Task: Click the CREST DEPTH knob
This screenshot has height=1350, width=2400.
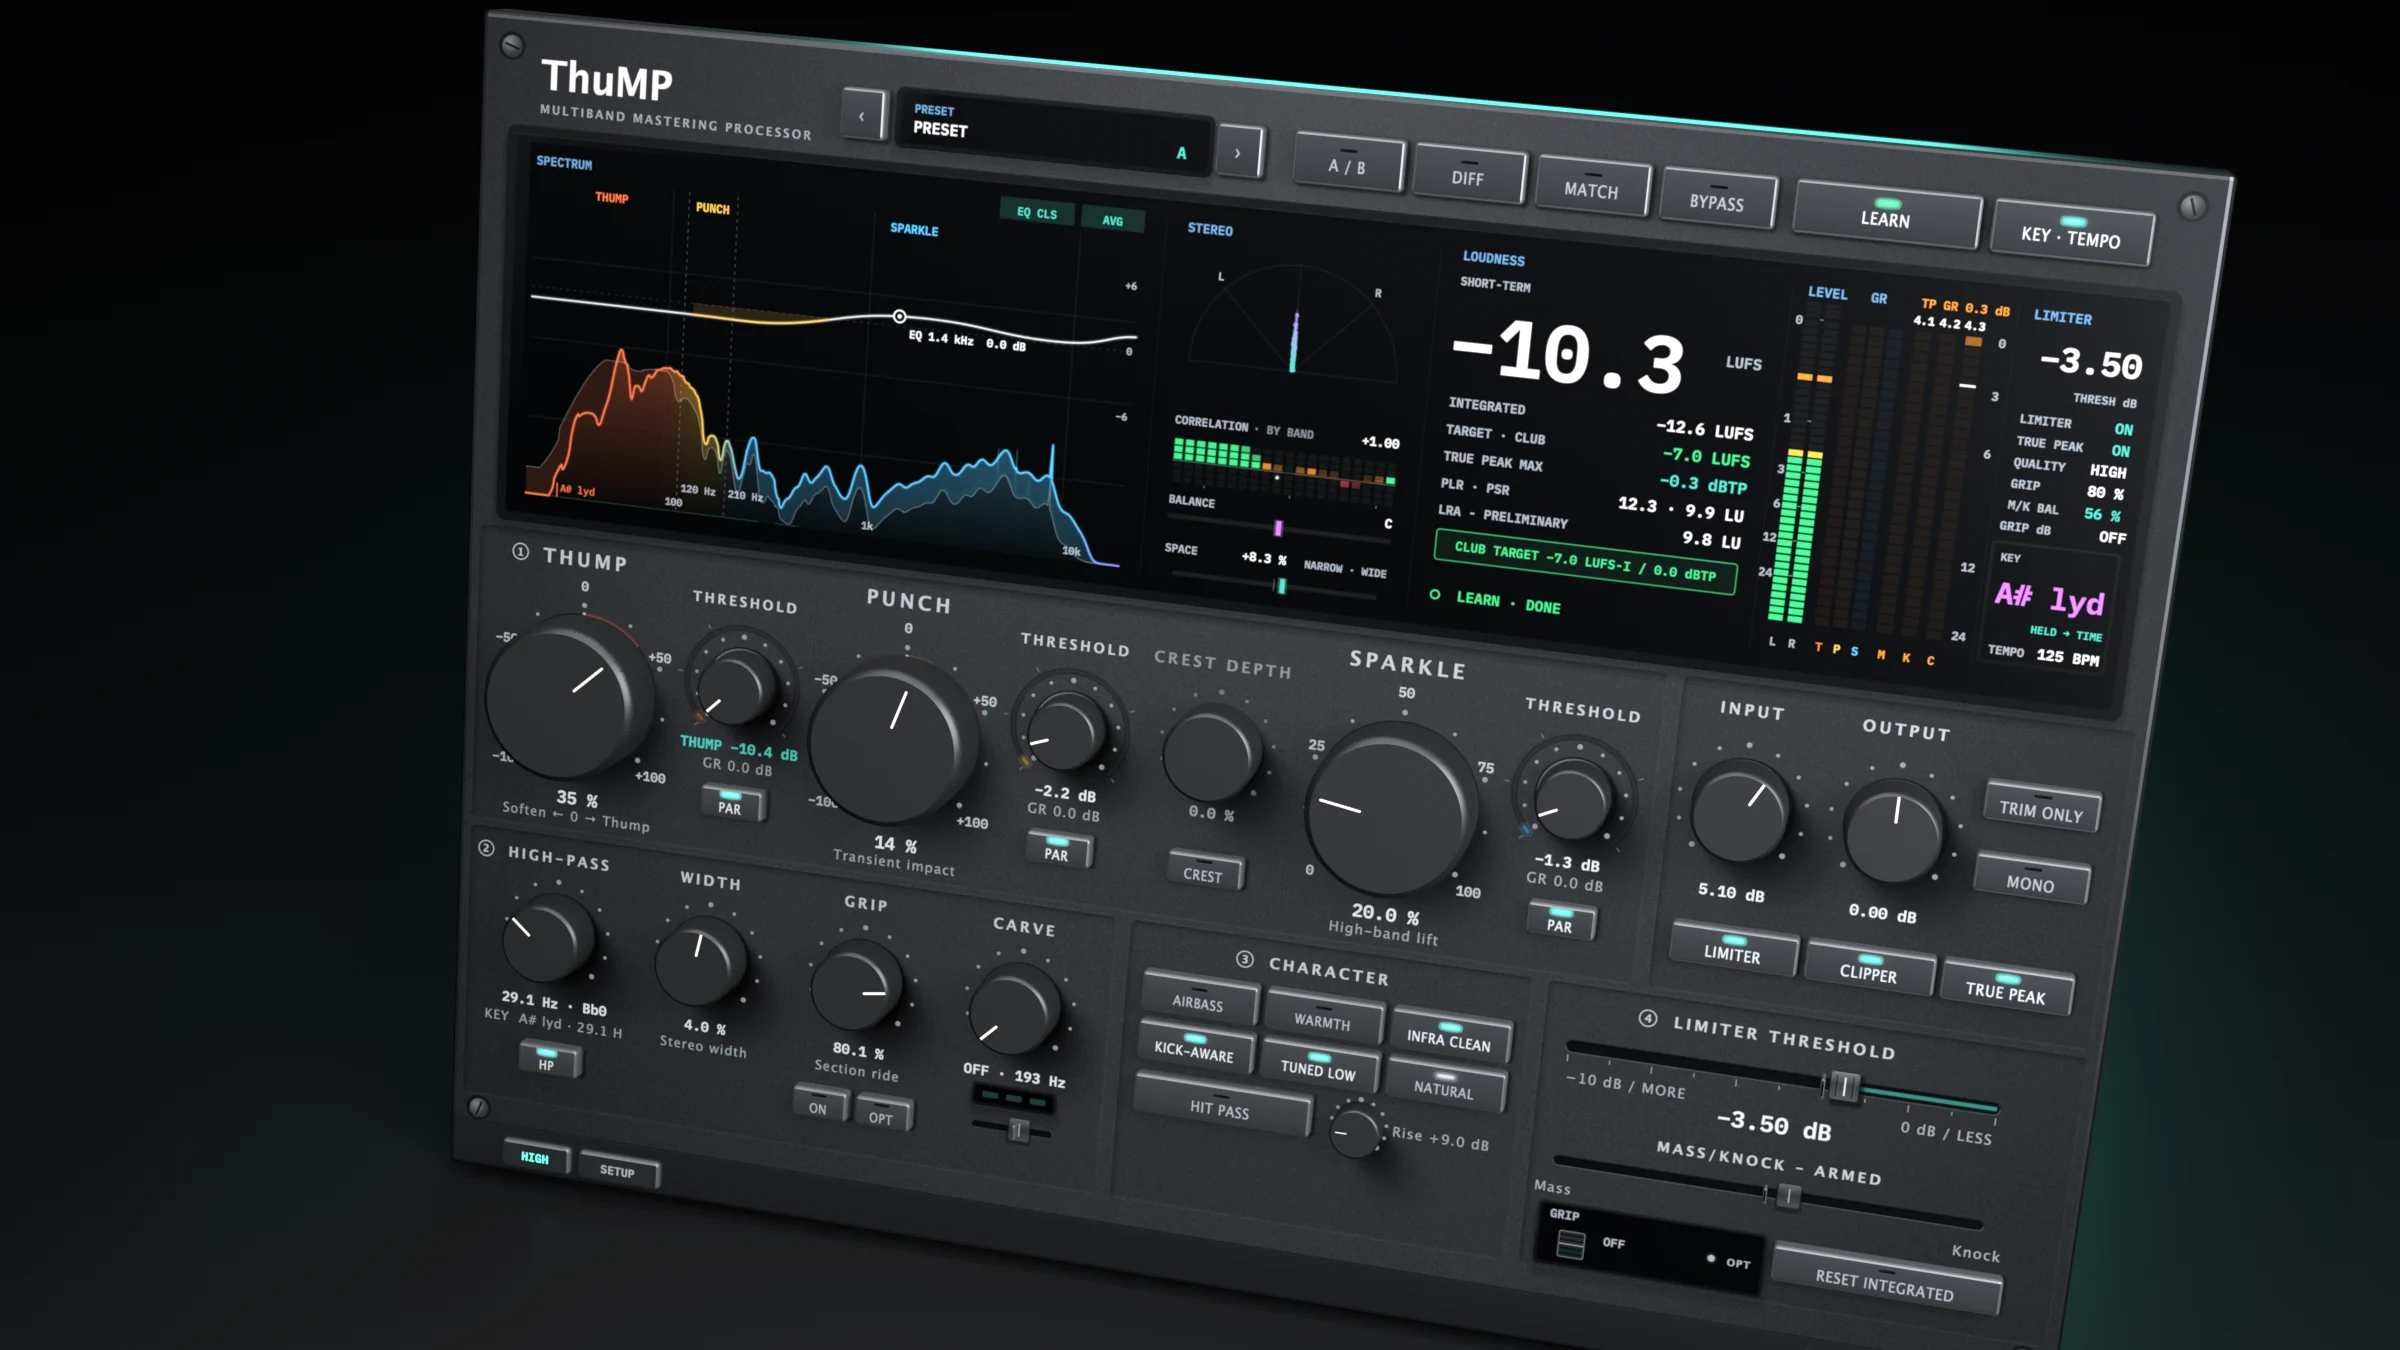Action: coord(1211,754)
